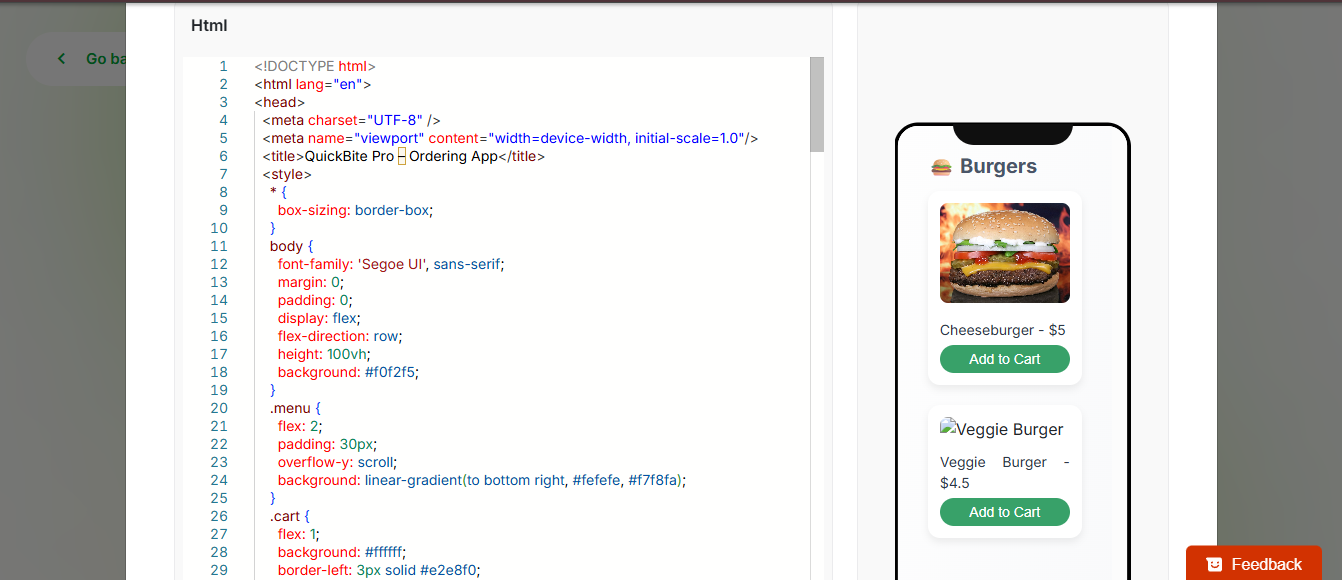Click the broken image icon on Veggie Burger card
The image size is (1342, 580).
point(946,428)
